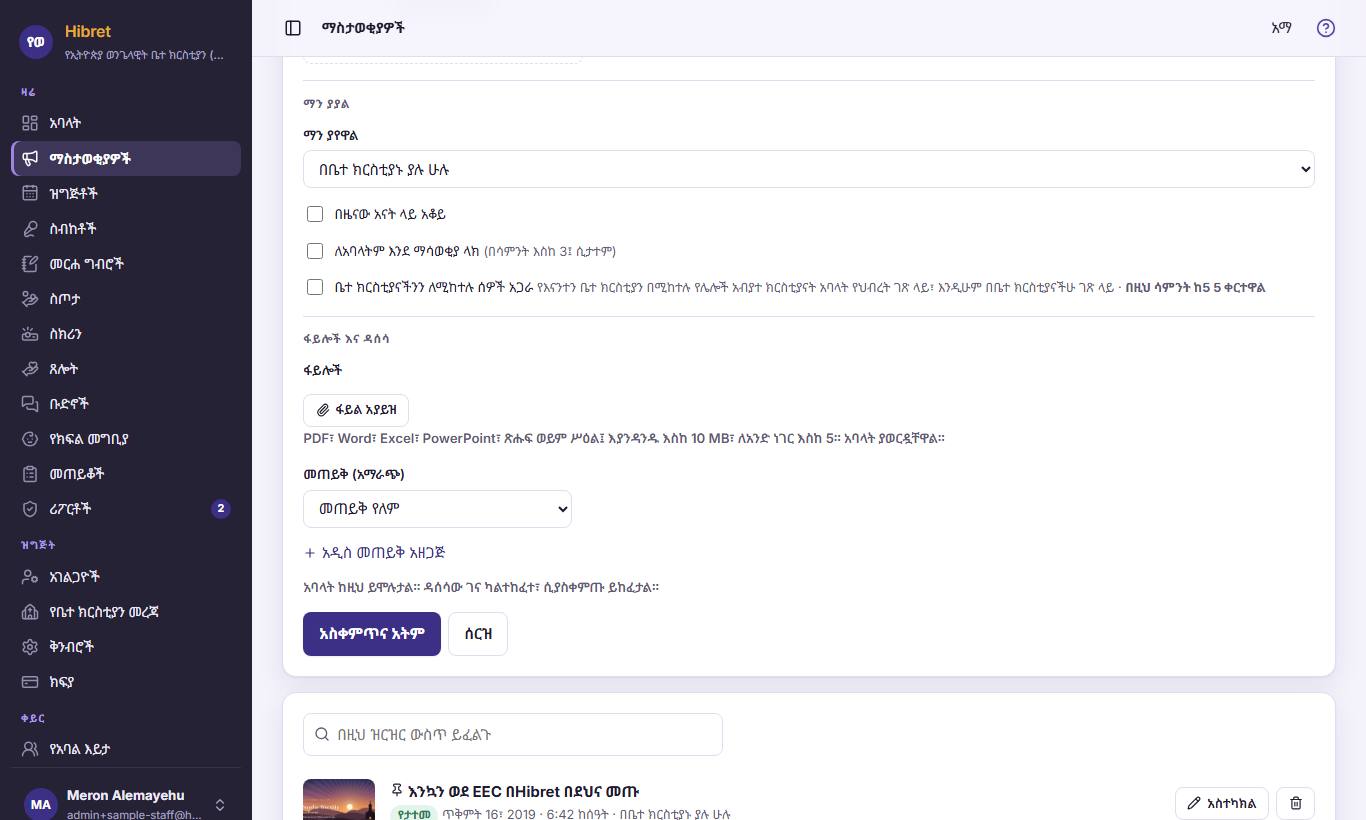Open the ዝግጅቶች calendar icon
The width and height of the screenshot is (1366, 820).
30,193
